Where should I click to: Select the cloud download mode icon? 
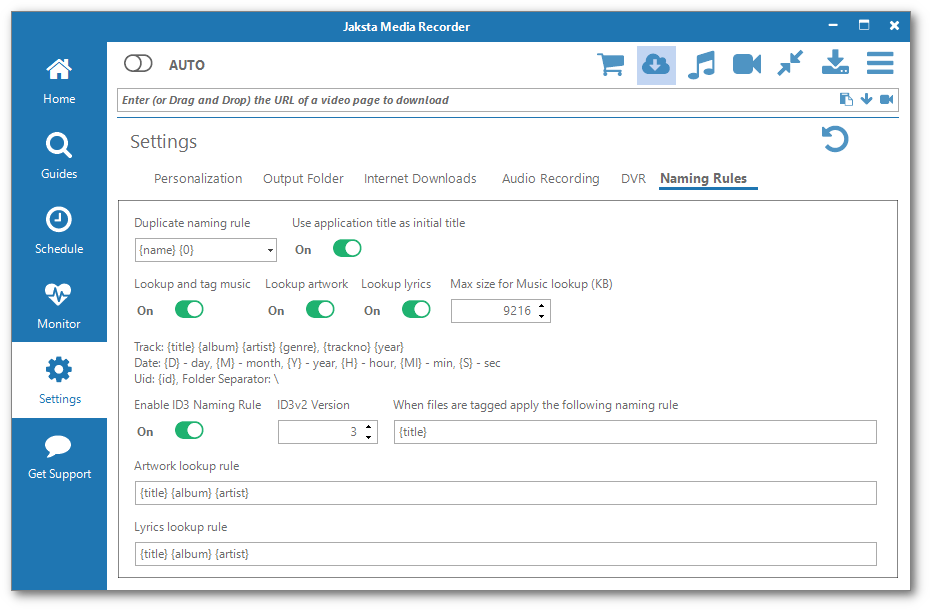point(656,65)
